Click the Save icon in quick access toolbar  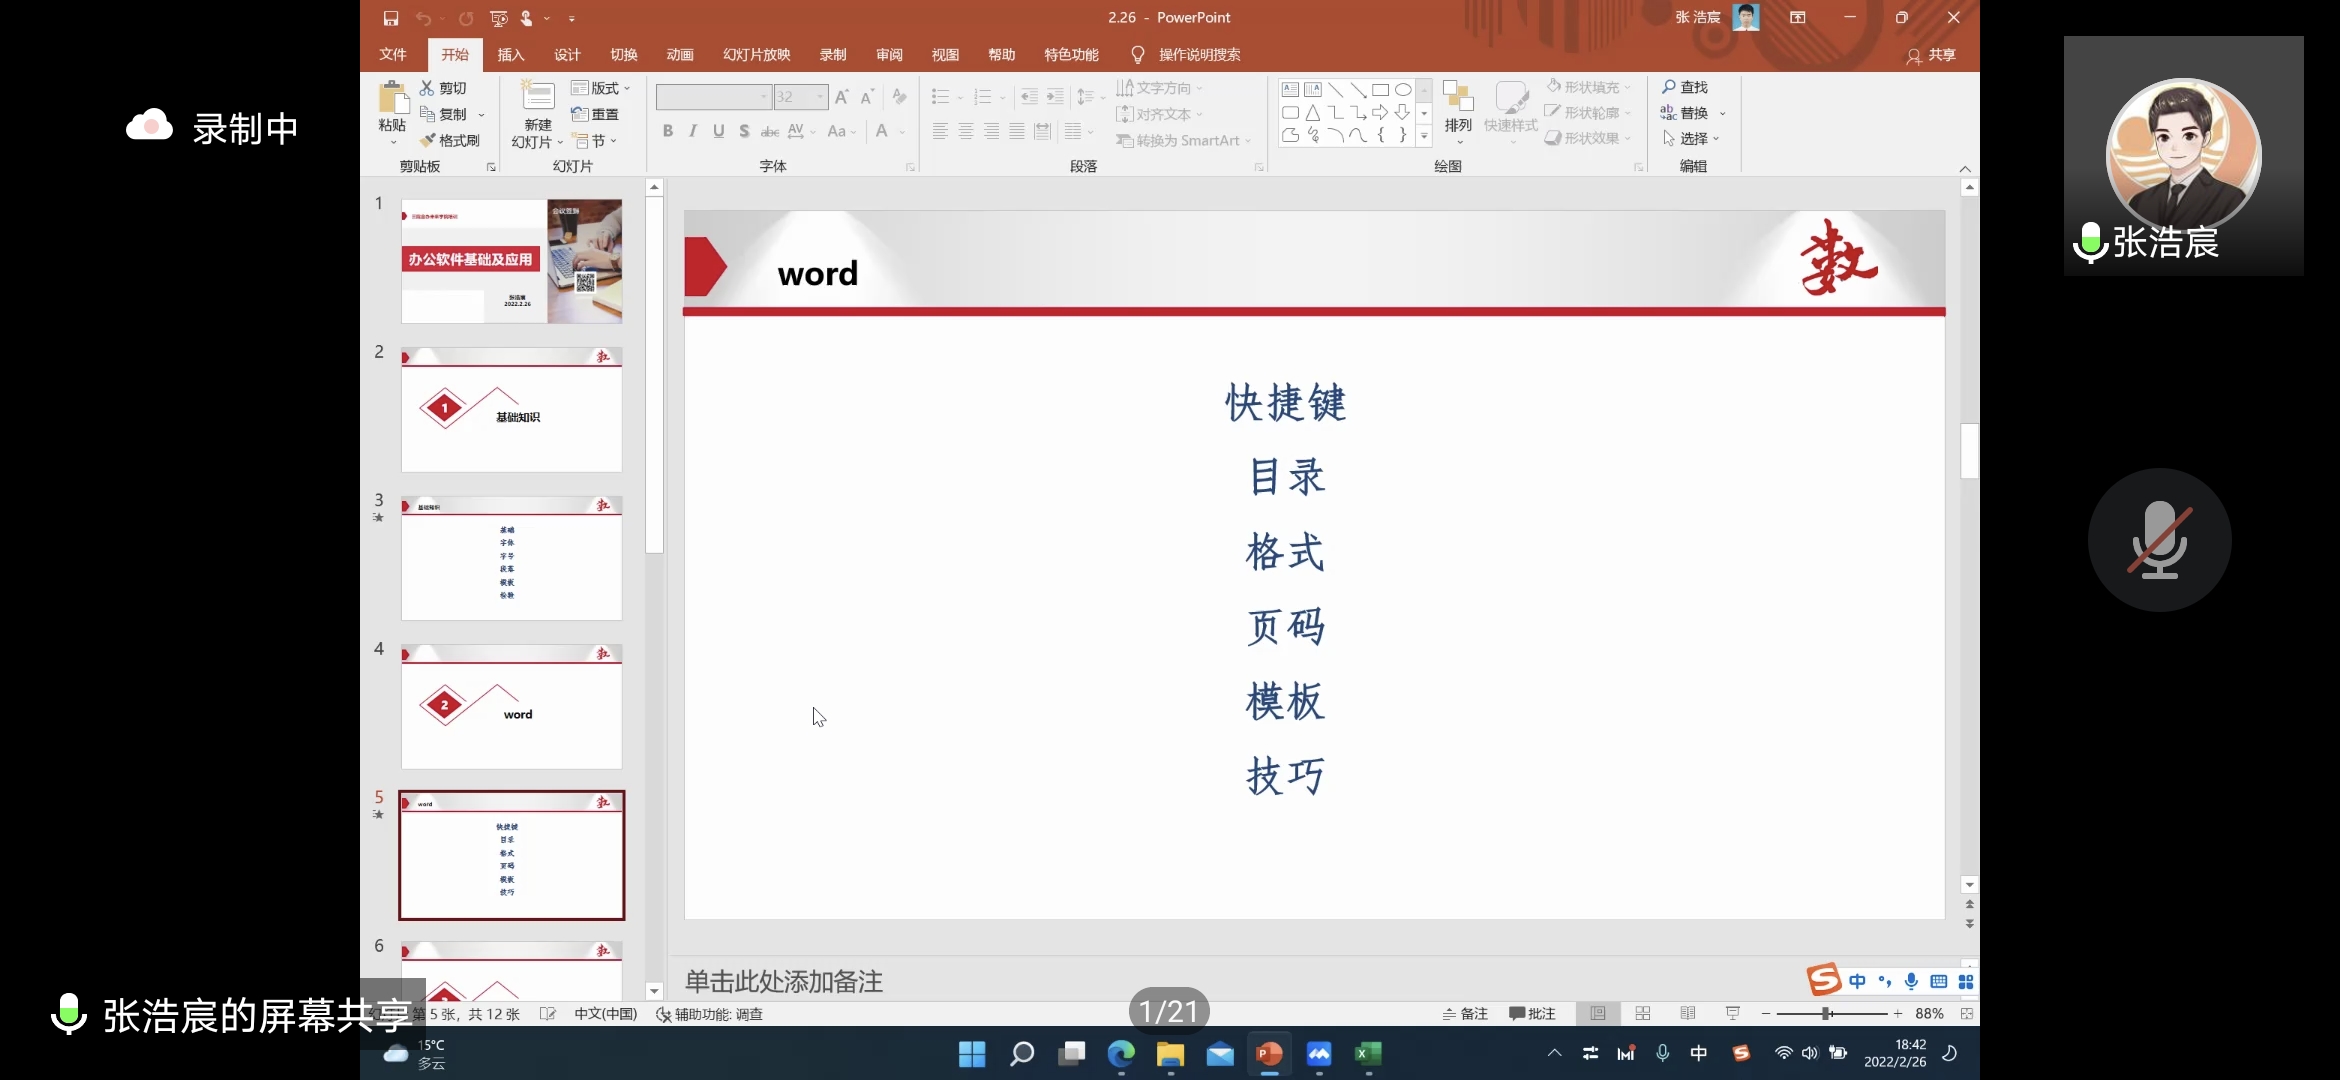(x=390, y=18)
